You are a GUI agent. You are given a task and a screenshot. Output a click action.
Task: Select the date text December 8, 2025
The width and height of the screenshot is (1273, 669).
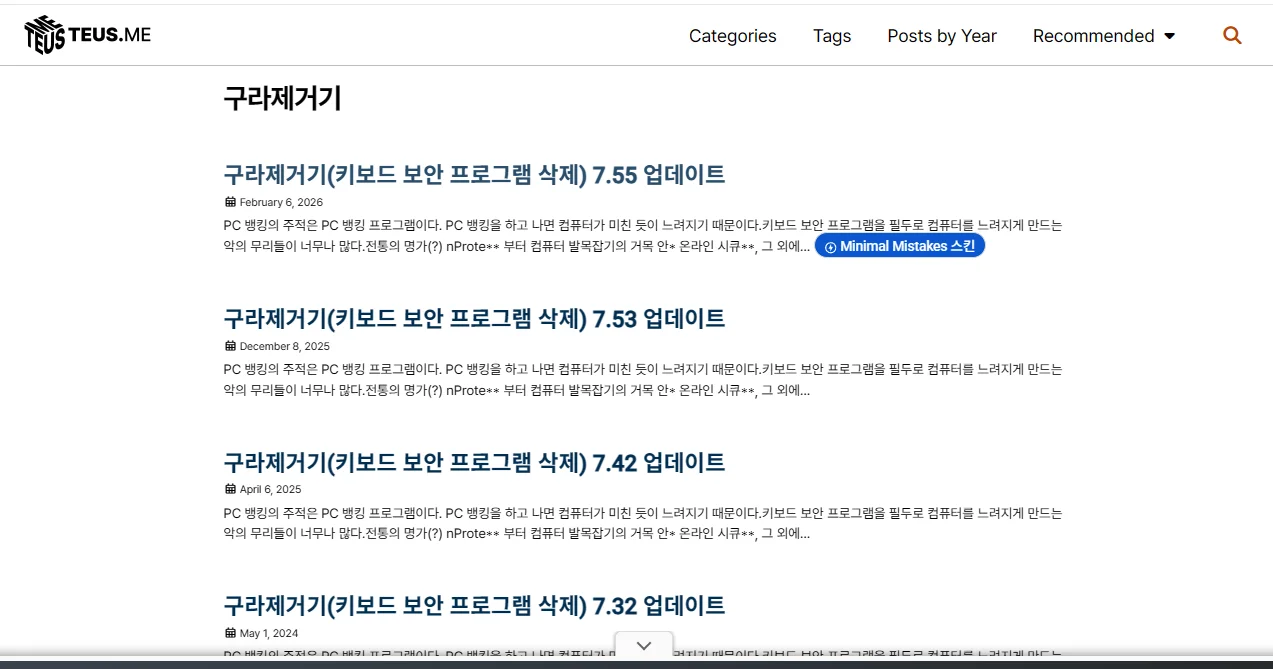tap(285, 346)
